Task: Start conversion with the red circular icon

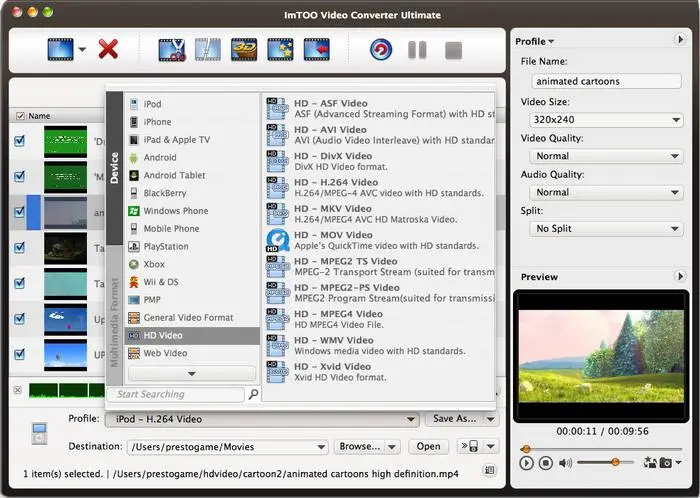Action: point(381,50)
